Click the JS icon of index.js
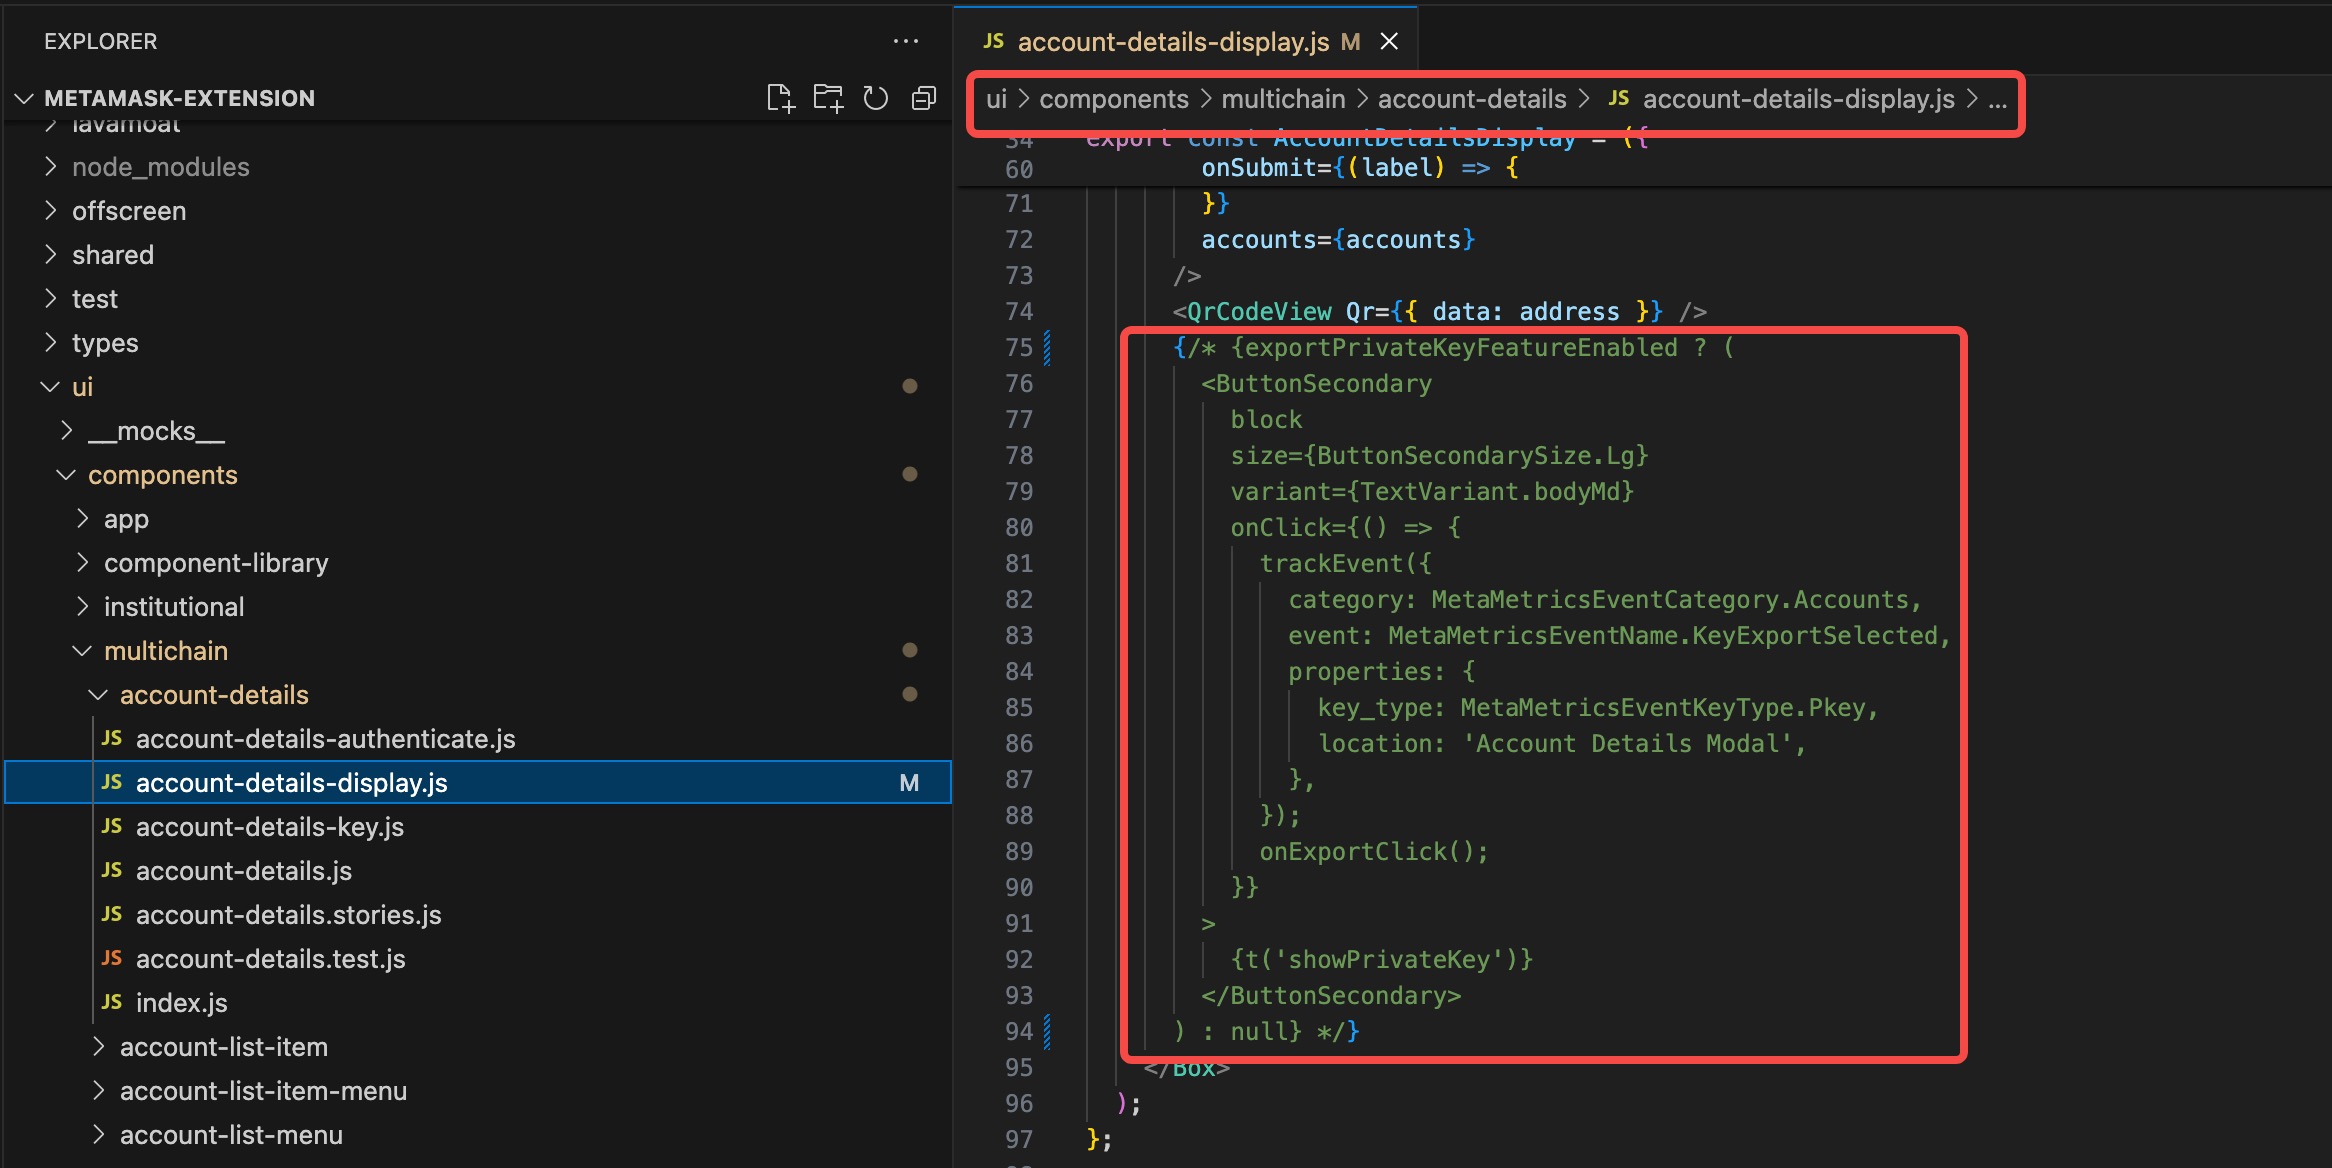The height and width of the screenshot is (1168, 2332). pos(112,1002)
